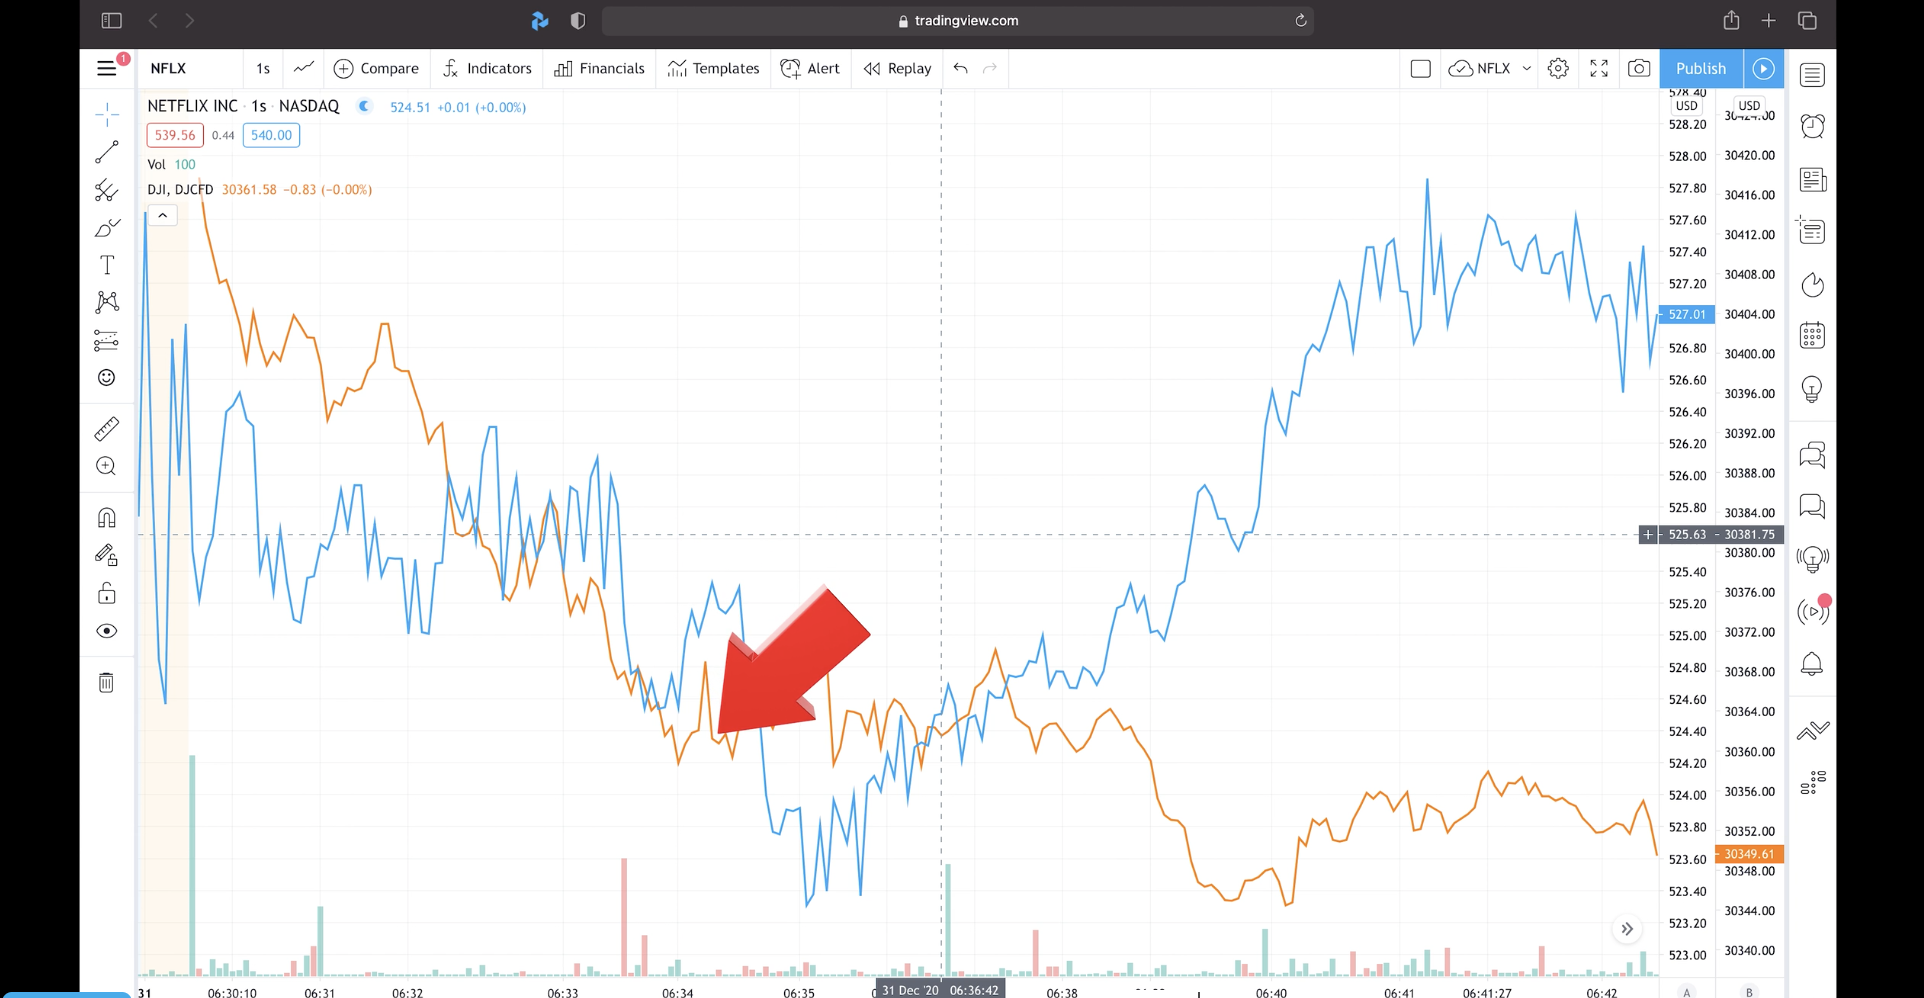Open the Financials menu
This screenshot has width=1924, height=998.
pos(600,68)
